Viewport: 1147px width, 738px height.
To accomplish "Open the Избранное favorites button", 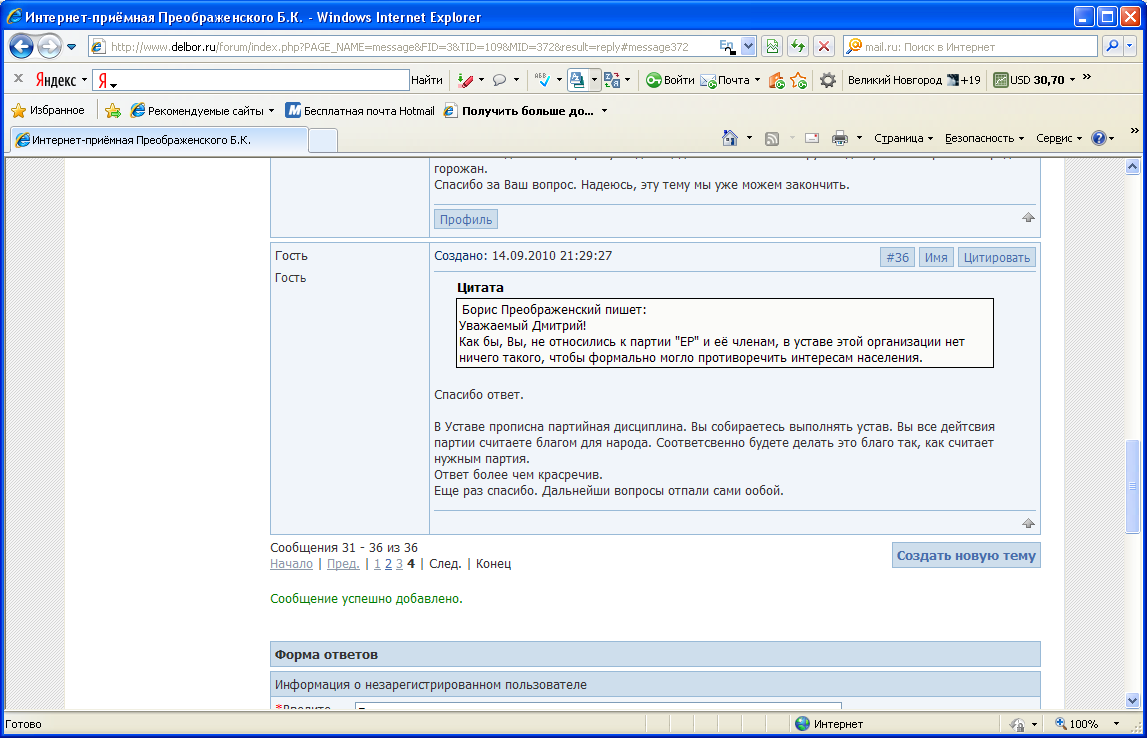I will pos(48,110).
